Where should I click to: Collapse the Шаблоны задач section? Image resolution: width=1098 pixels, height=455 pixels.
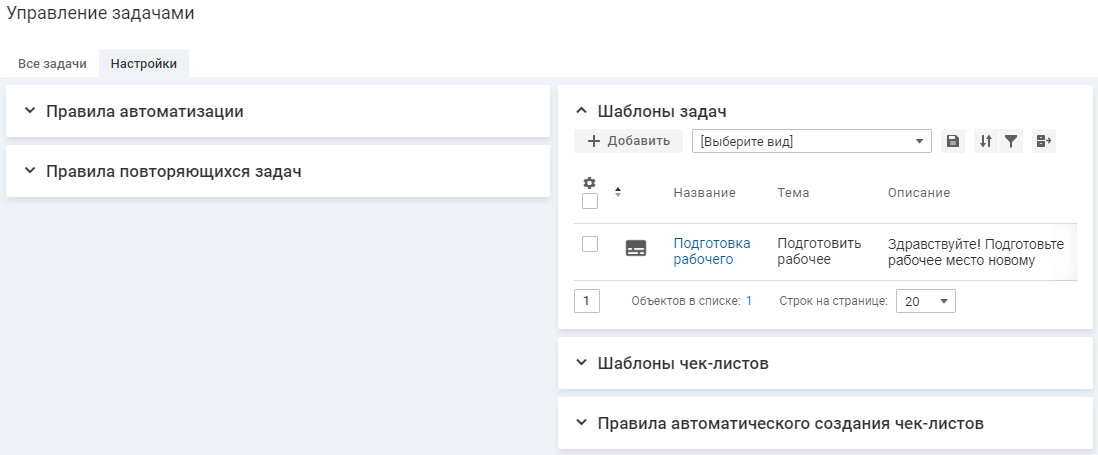coord(581,111)
